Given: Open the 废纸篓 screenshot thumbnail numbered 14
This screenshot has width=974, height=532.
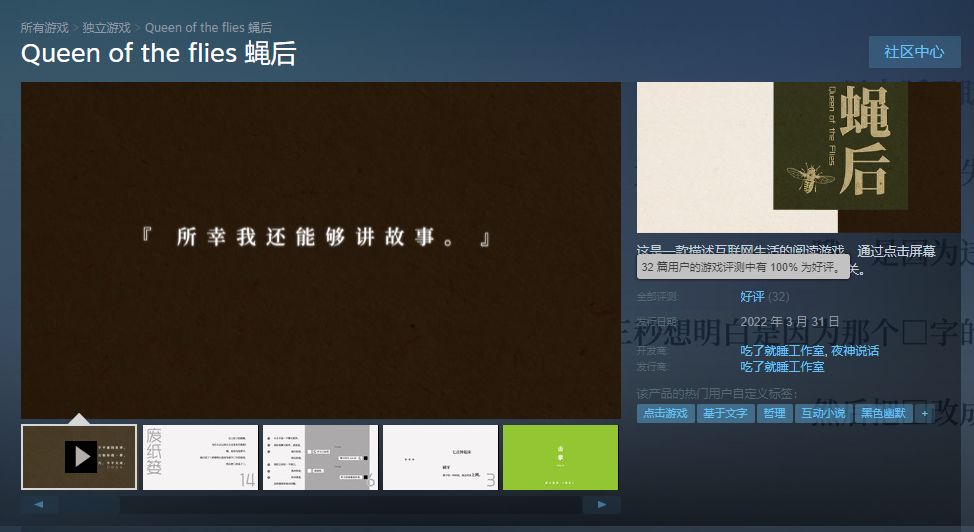Looking at the screenshot, I should [200, 457].
